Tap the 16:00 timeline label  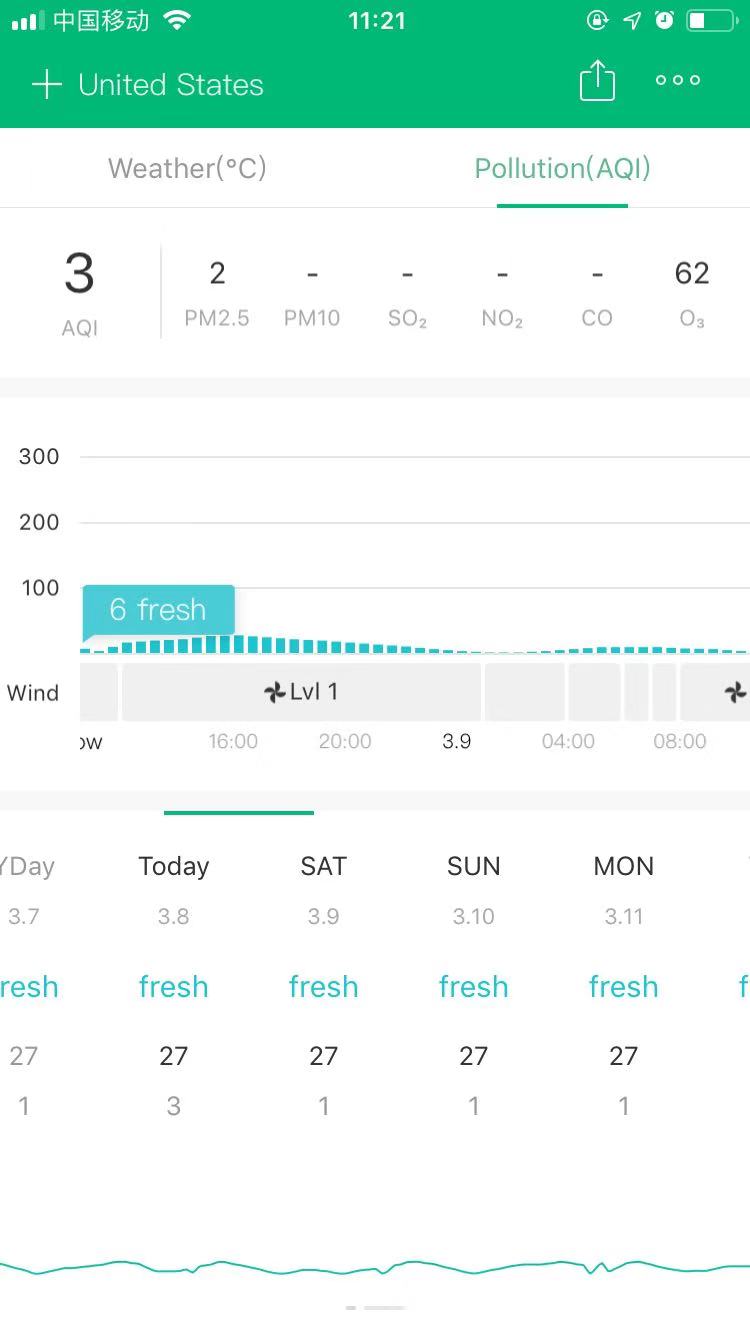[233, 741]
